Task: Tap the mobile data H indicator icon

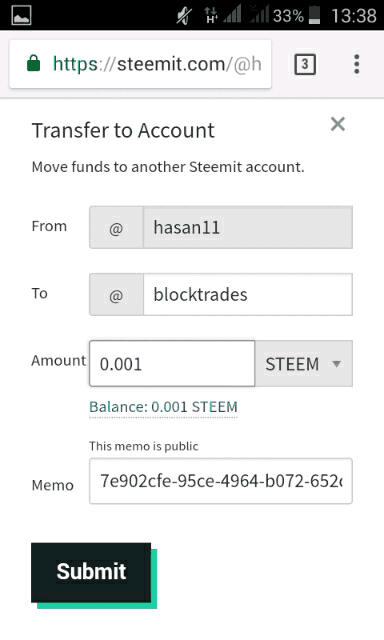Action: [x=211, y=16]
